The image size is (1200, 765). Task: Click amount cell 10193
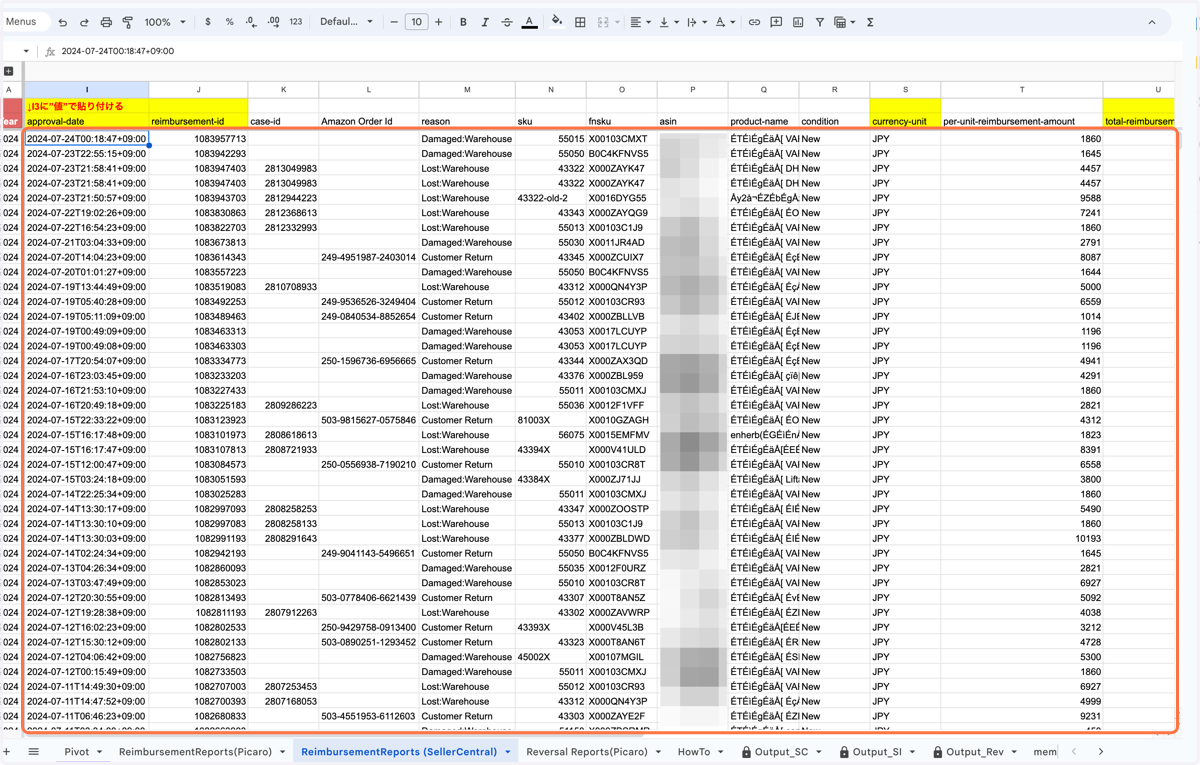tap(1022, 538)
